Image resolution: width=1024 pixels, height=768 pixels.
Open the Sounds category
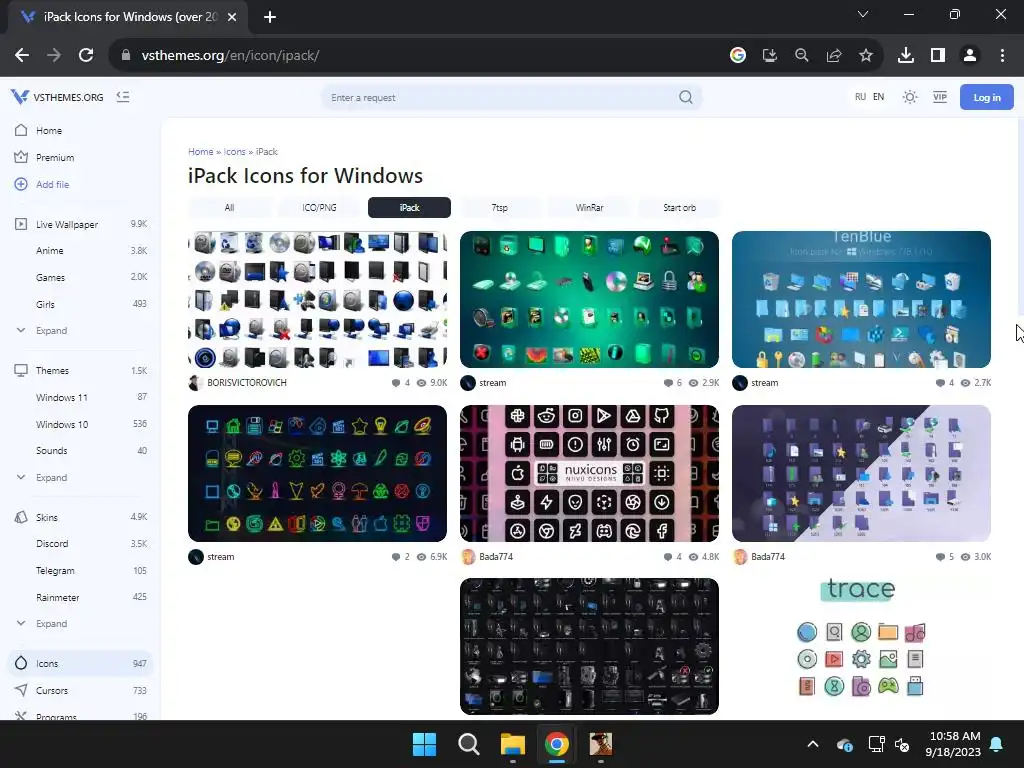tap(52, 451)
